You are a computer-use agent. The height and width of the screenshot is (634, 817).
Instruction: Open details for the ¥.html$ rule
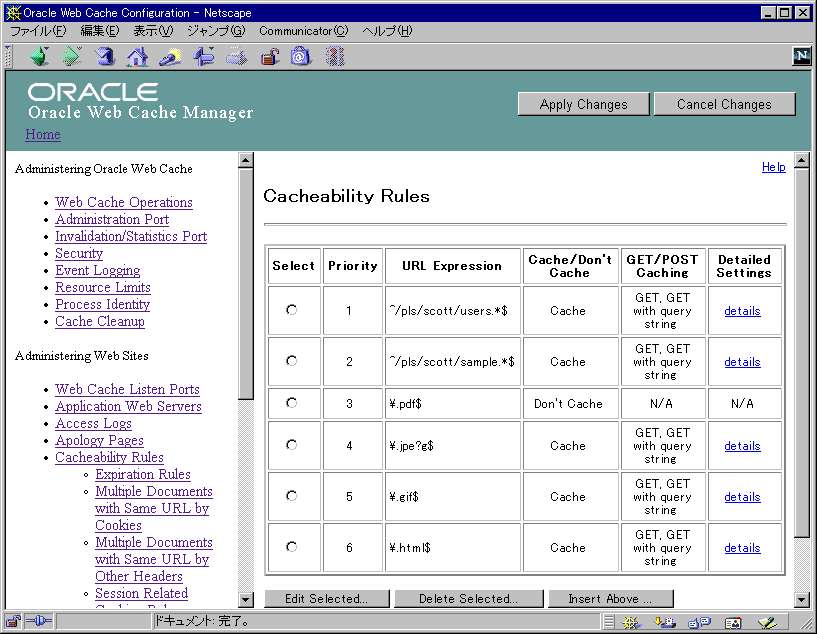pyautogui.click(x=742, y=548)
